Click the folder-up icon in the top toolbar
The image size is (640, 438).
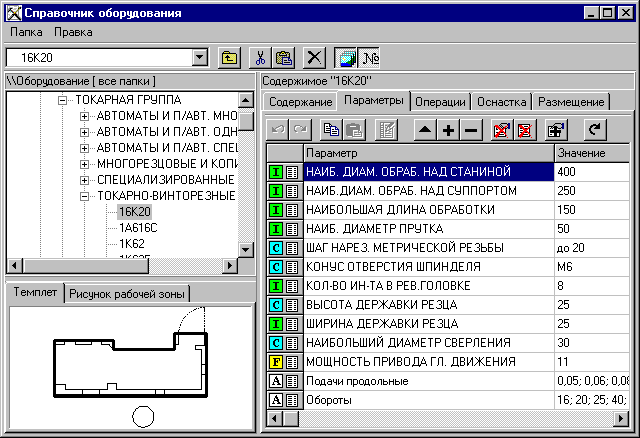(229, 58)
